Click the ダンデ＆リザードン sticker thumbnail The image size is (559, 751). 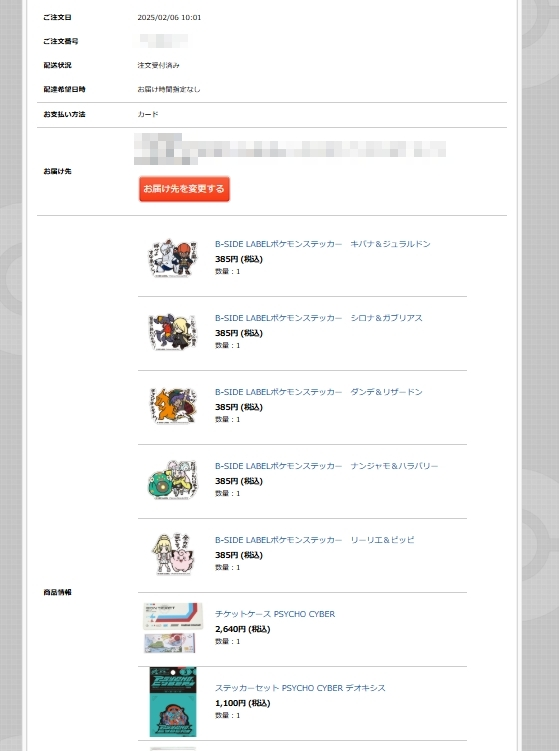coord(173,406)
